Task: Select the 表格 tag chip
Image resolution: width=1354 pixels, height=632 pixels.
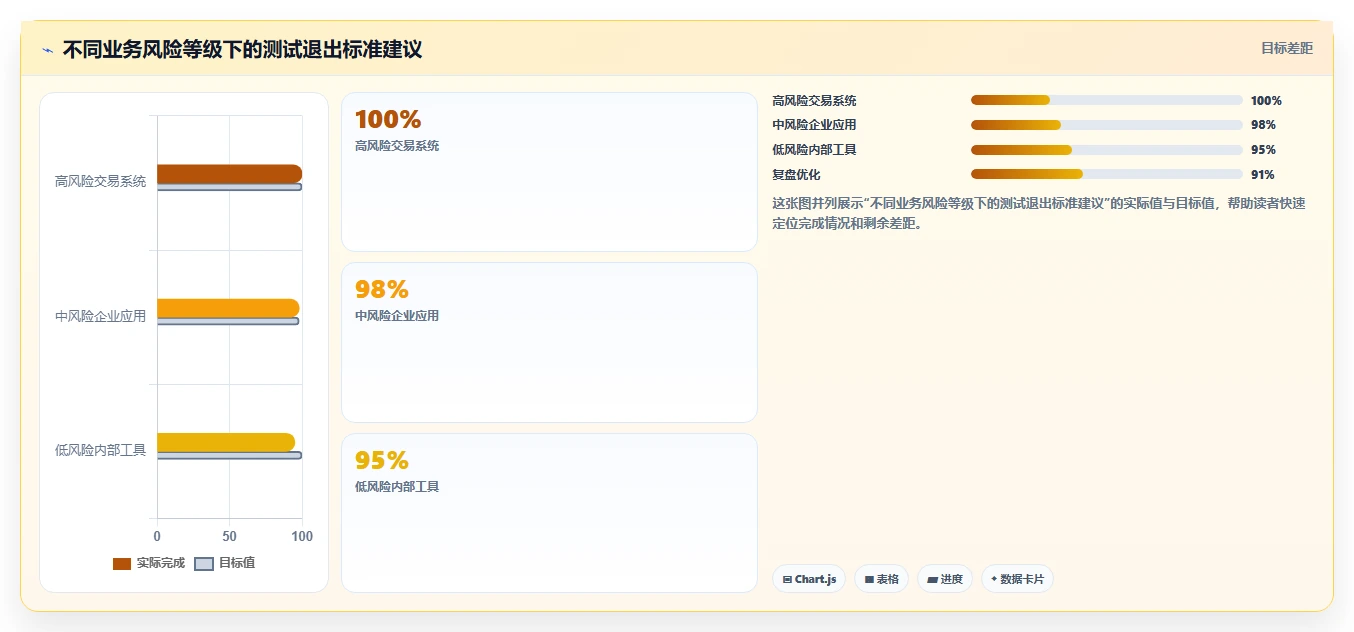Action: [881, 579]
